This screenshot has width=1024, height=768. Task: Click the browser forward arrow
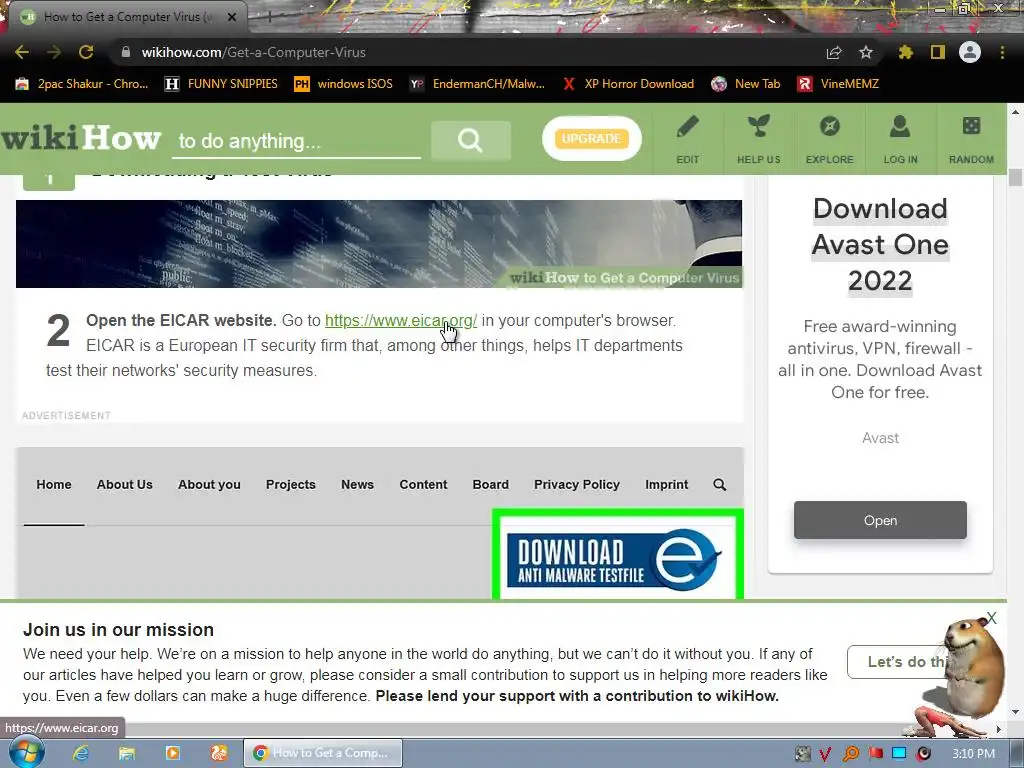[54, 52]
